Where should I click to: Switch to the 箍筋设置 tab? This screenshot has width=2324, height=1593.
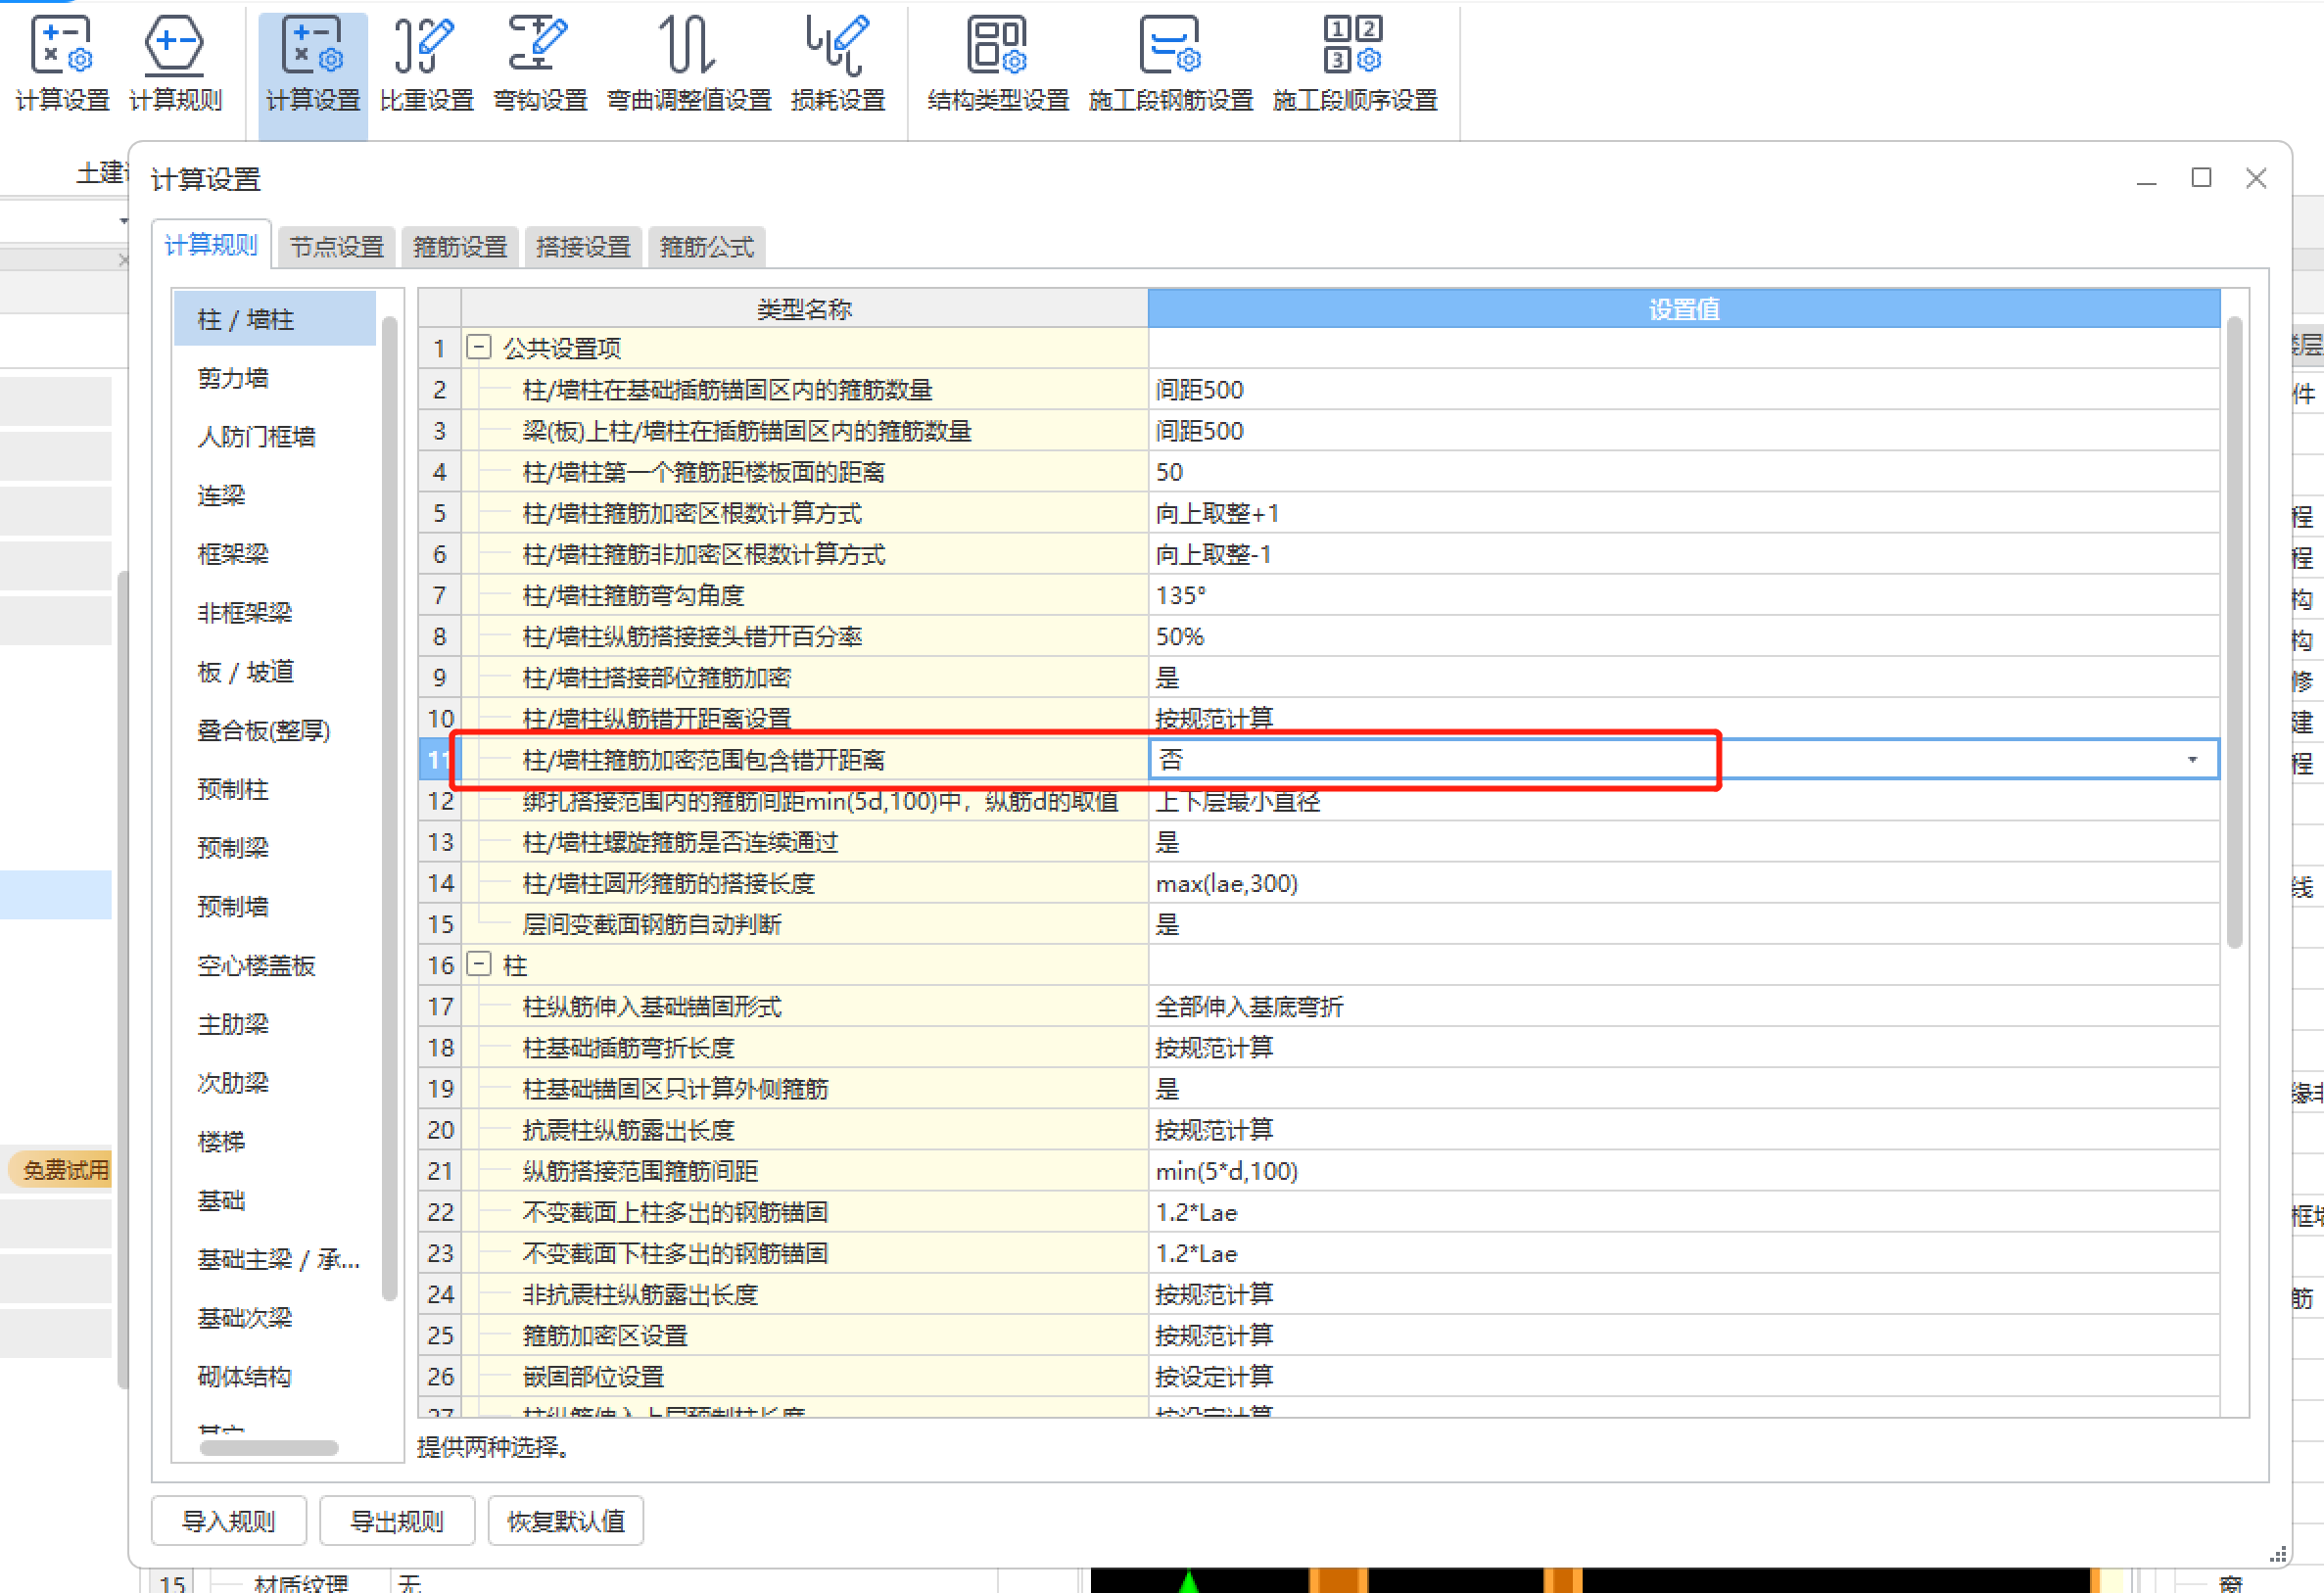coord(460,247)
